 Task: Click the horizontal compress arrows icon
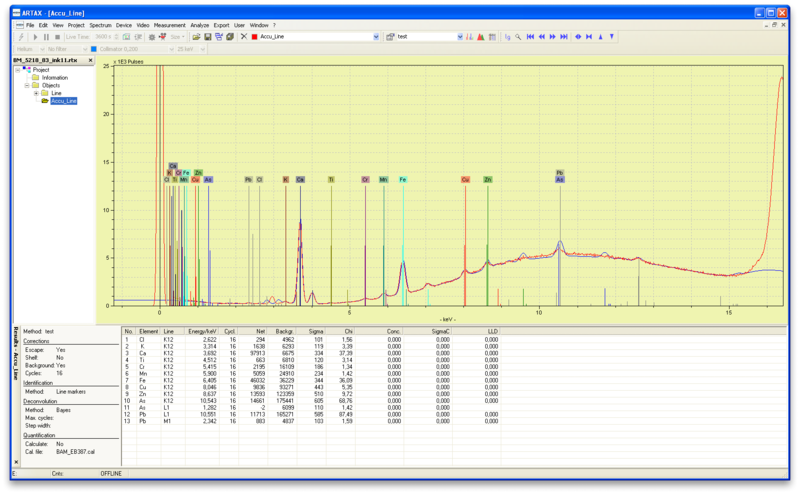point(589,37)
